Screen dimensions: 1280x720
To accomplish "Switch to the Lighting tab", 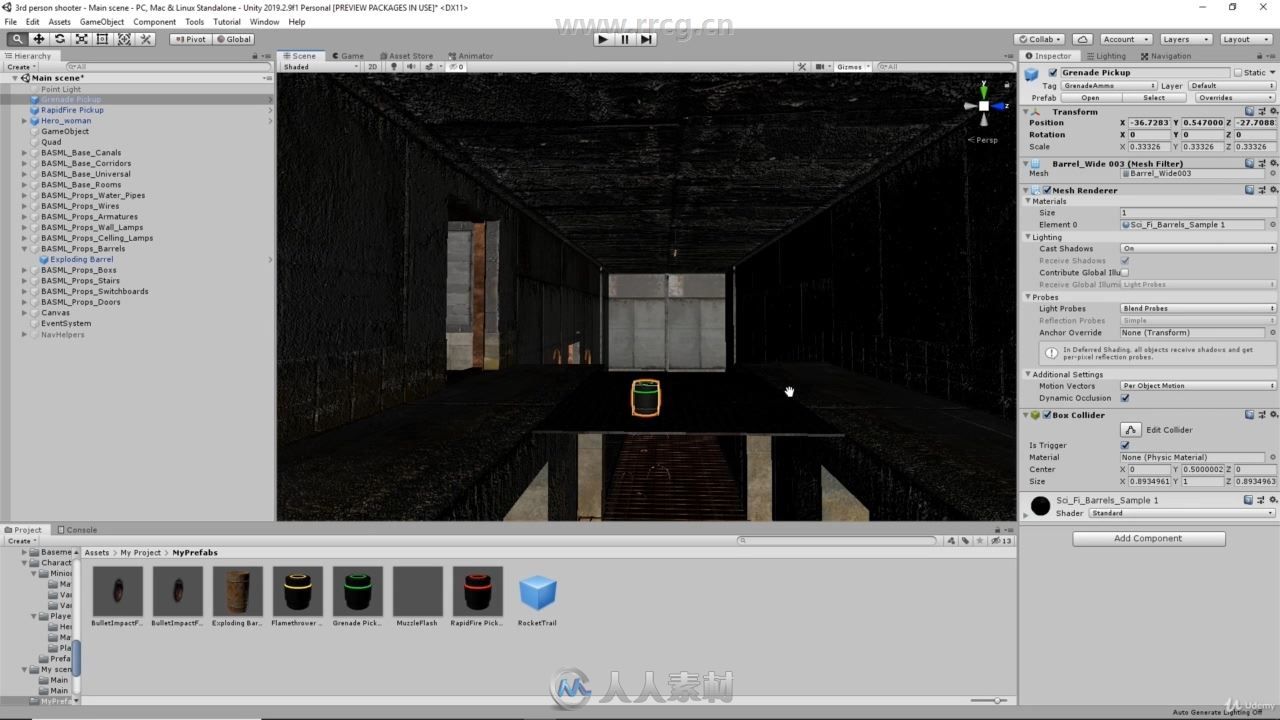I will (x=1106, y=56).
